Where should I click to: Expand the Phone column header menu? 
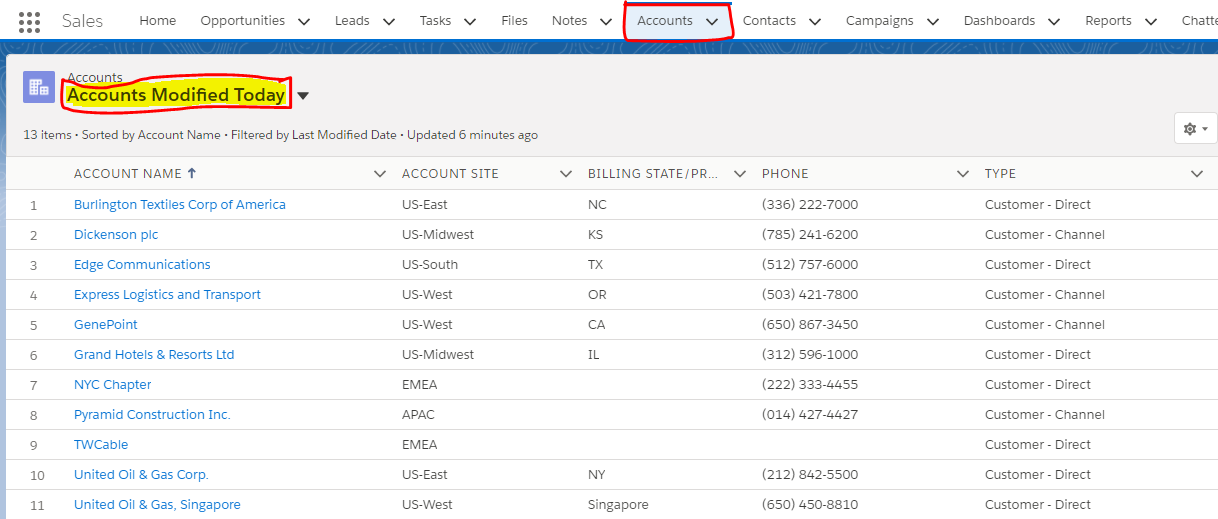(963, 174)
